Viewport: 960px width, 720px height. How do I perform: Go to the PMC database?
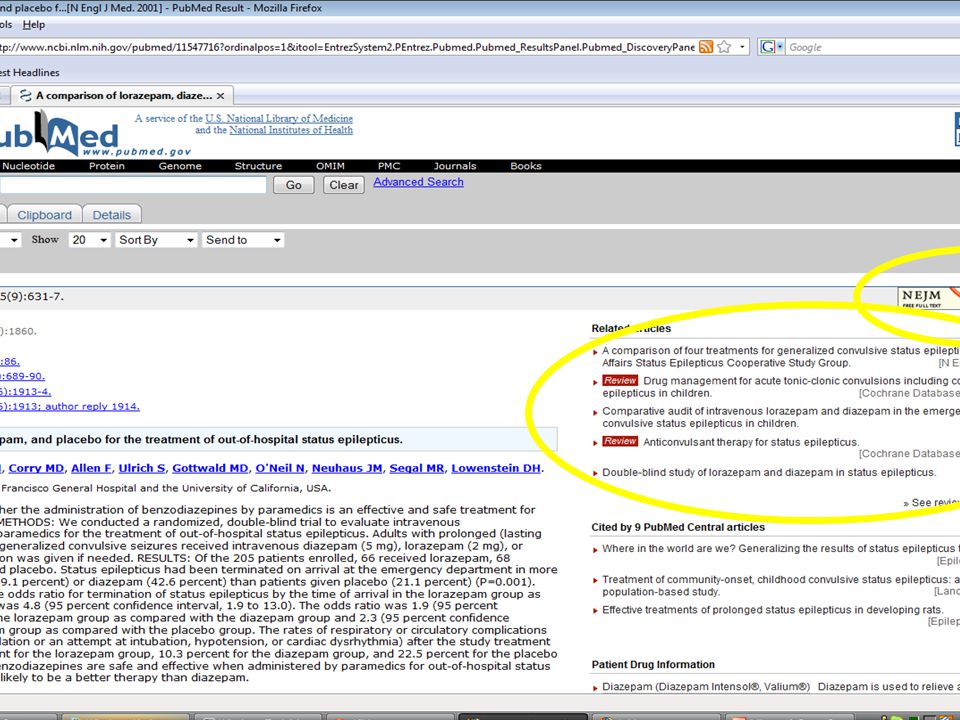389,166
